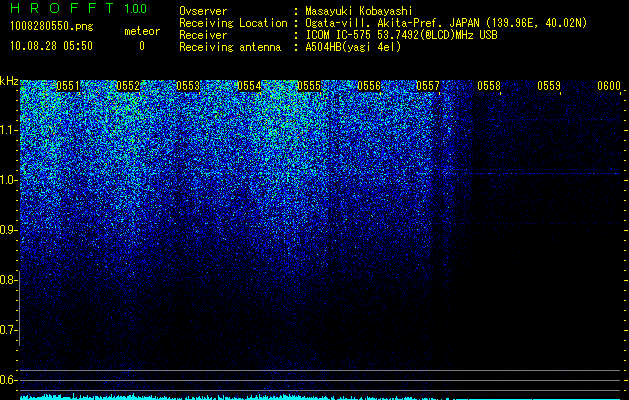This screenshot has width=629, height=400.
Task: Click the HROFFT program title text
Action: (x=62, y=8)
